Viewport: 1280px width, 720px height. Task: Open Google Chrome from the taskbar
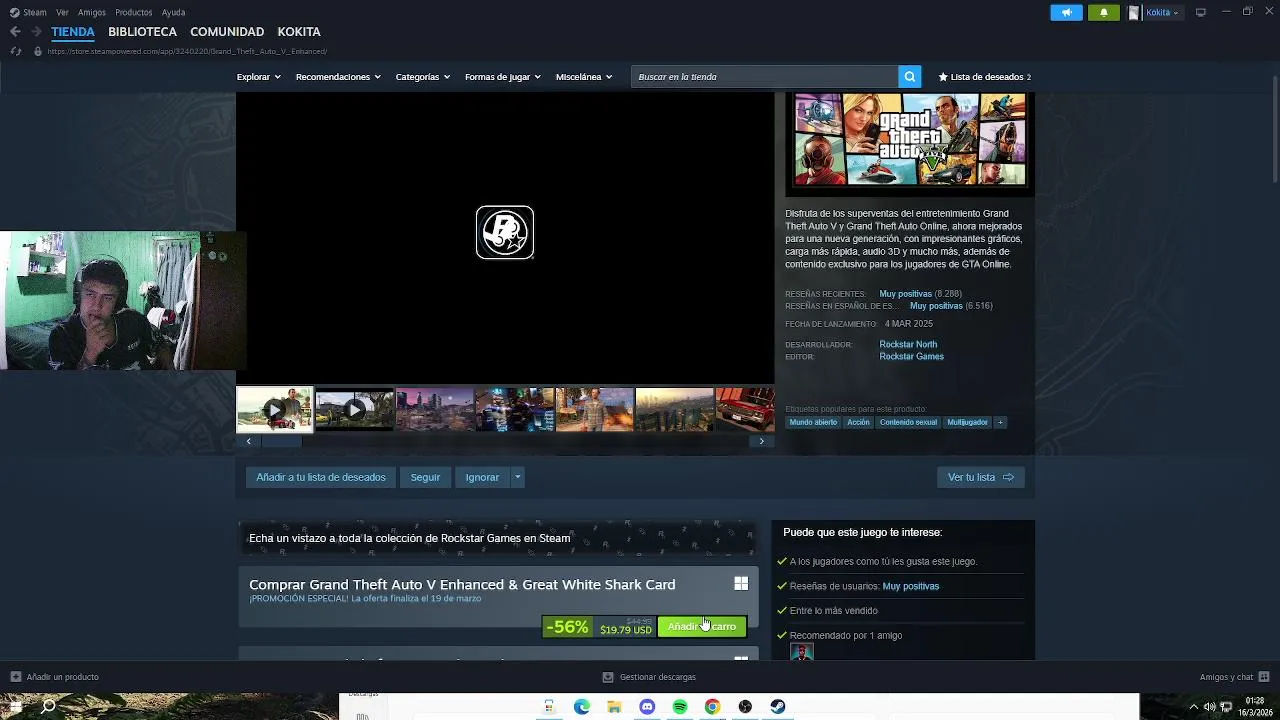(712, 707)
